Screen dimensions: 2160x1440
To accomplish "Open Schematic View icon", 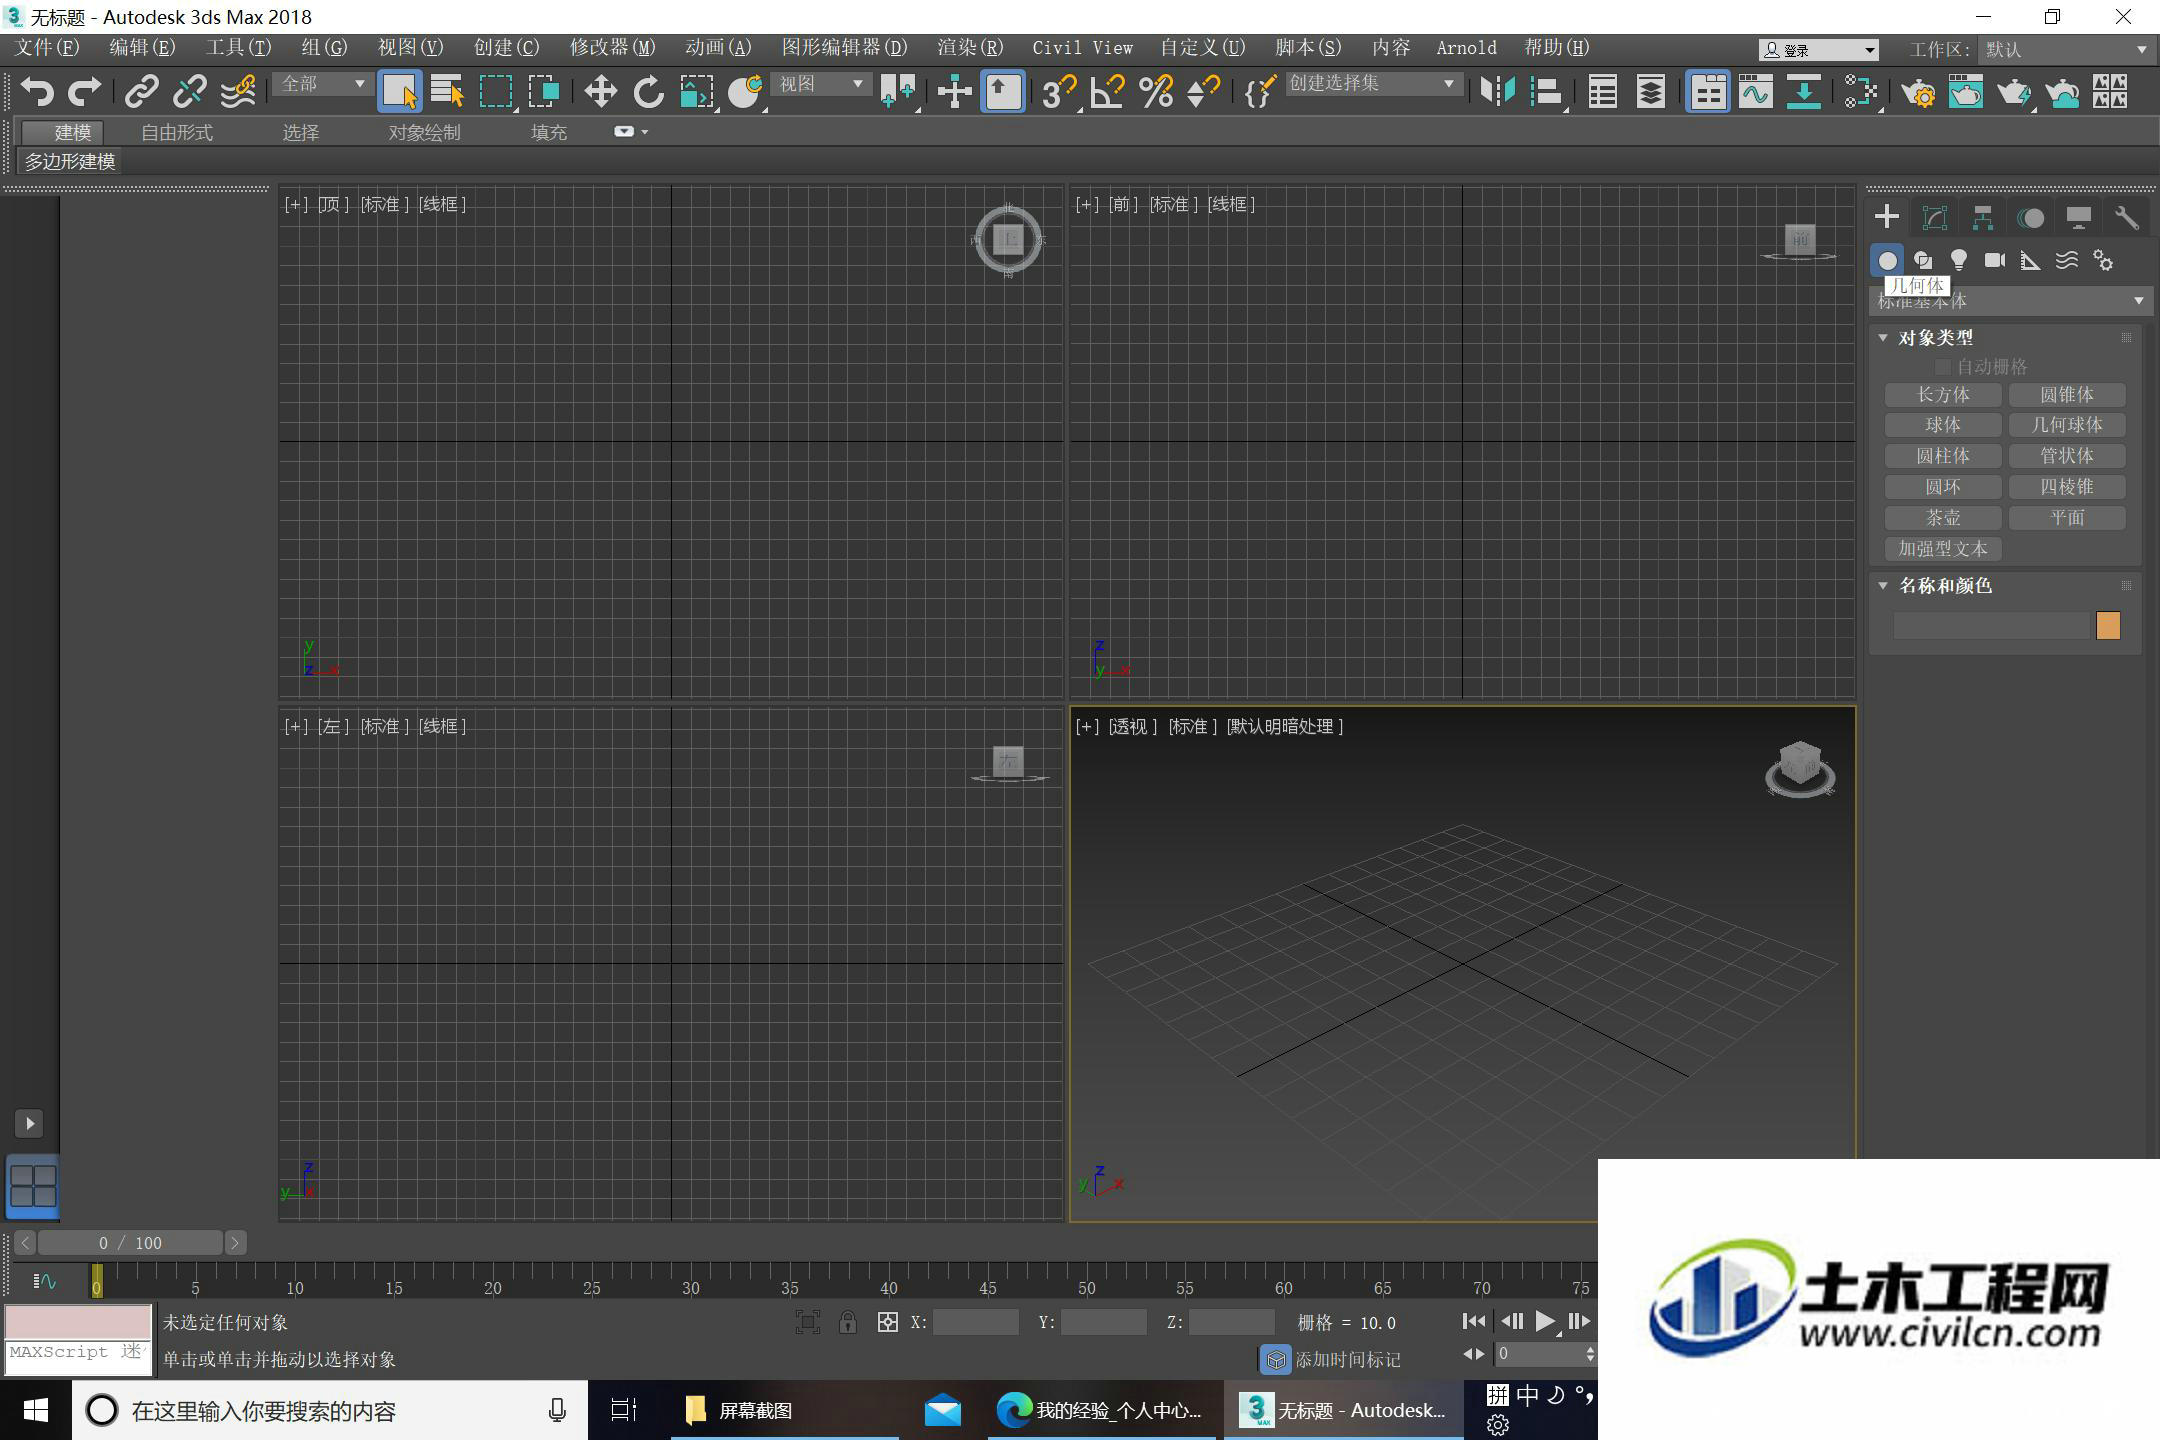I will (1804, 92).
